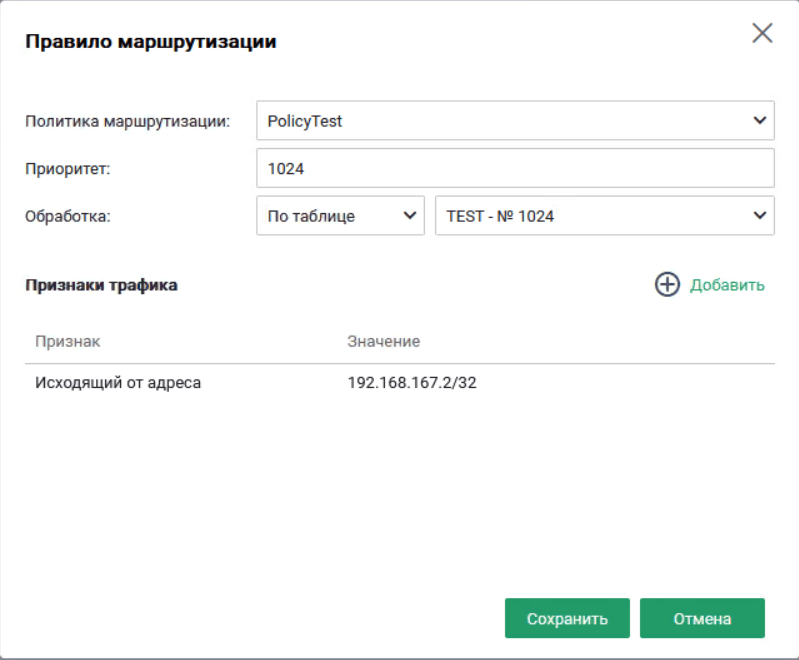
Task: Click the plus icon beside Добавить
Action: point(667,285)
